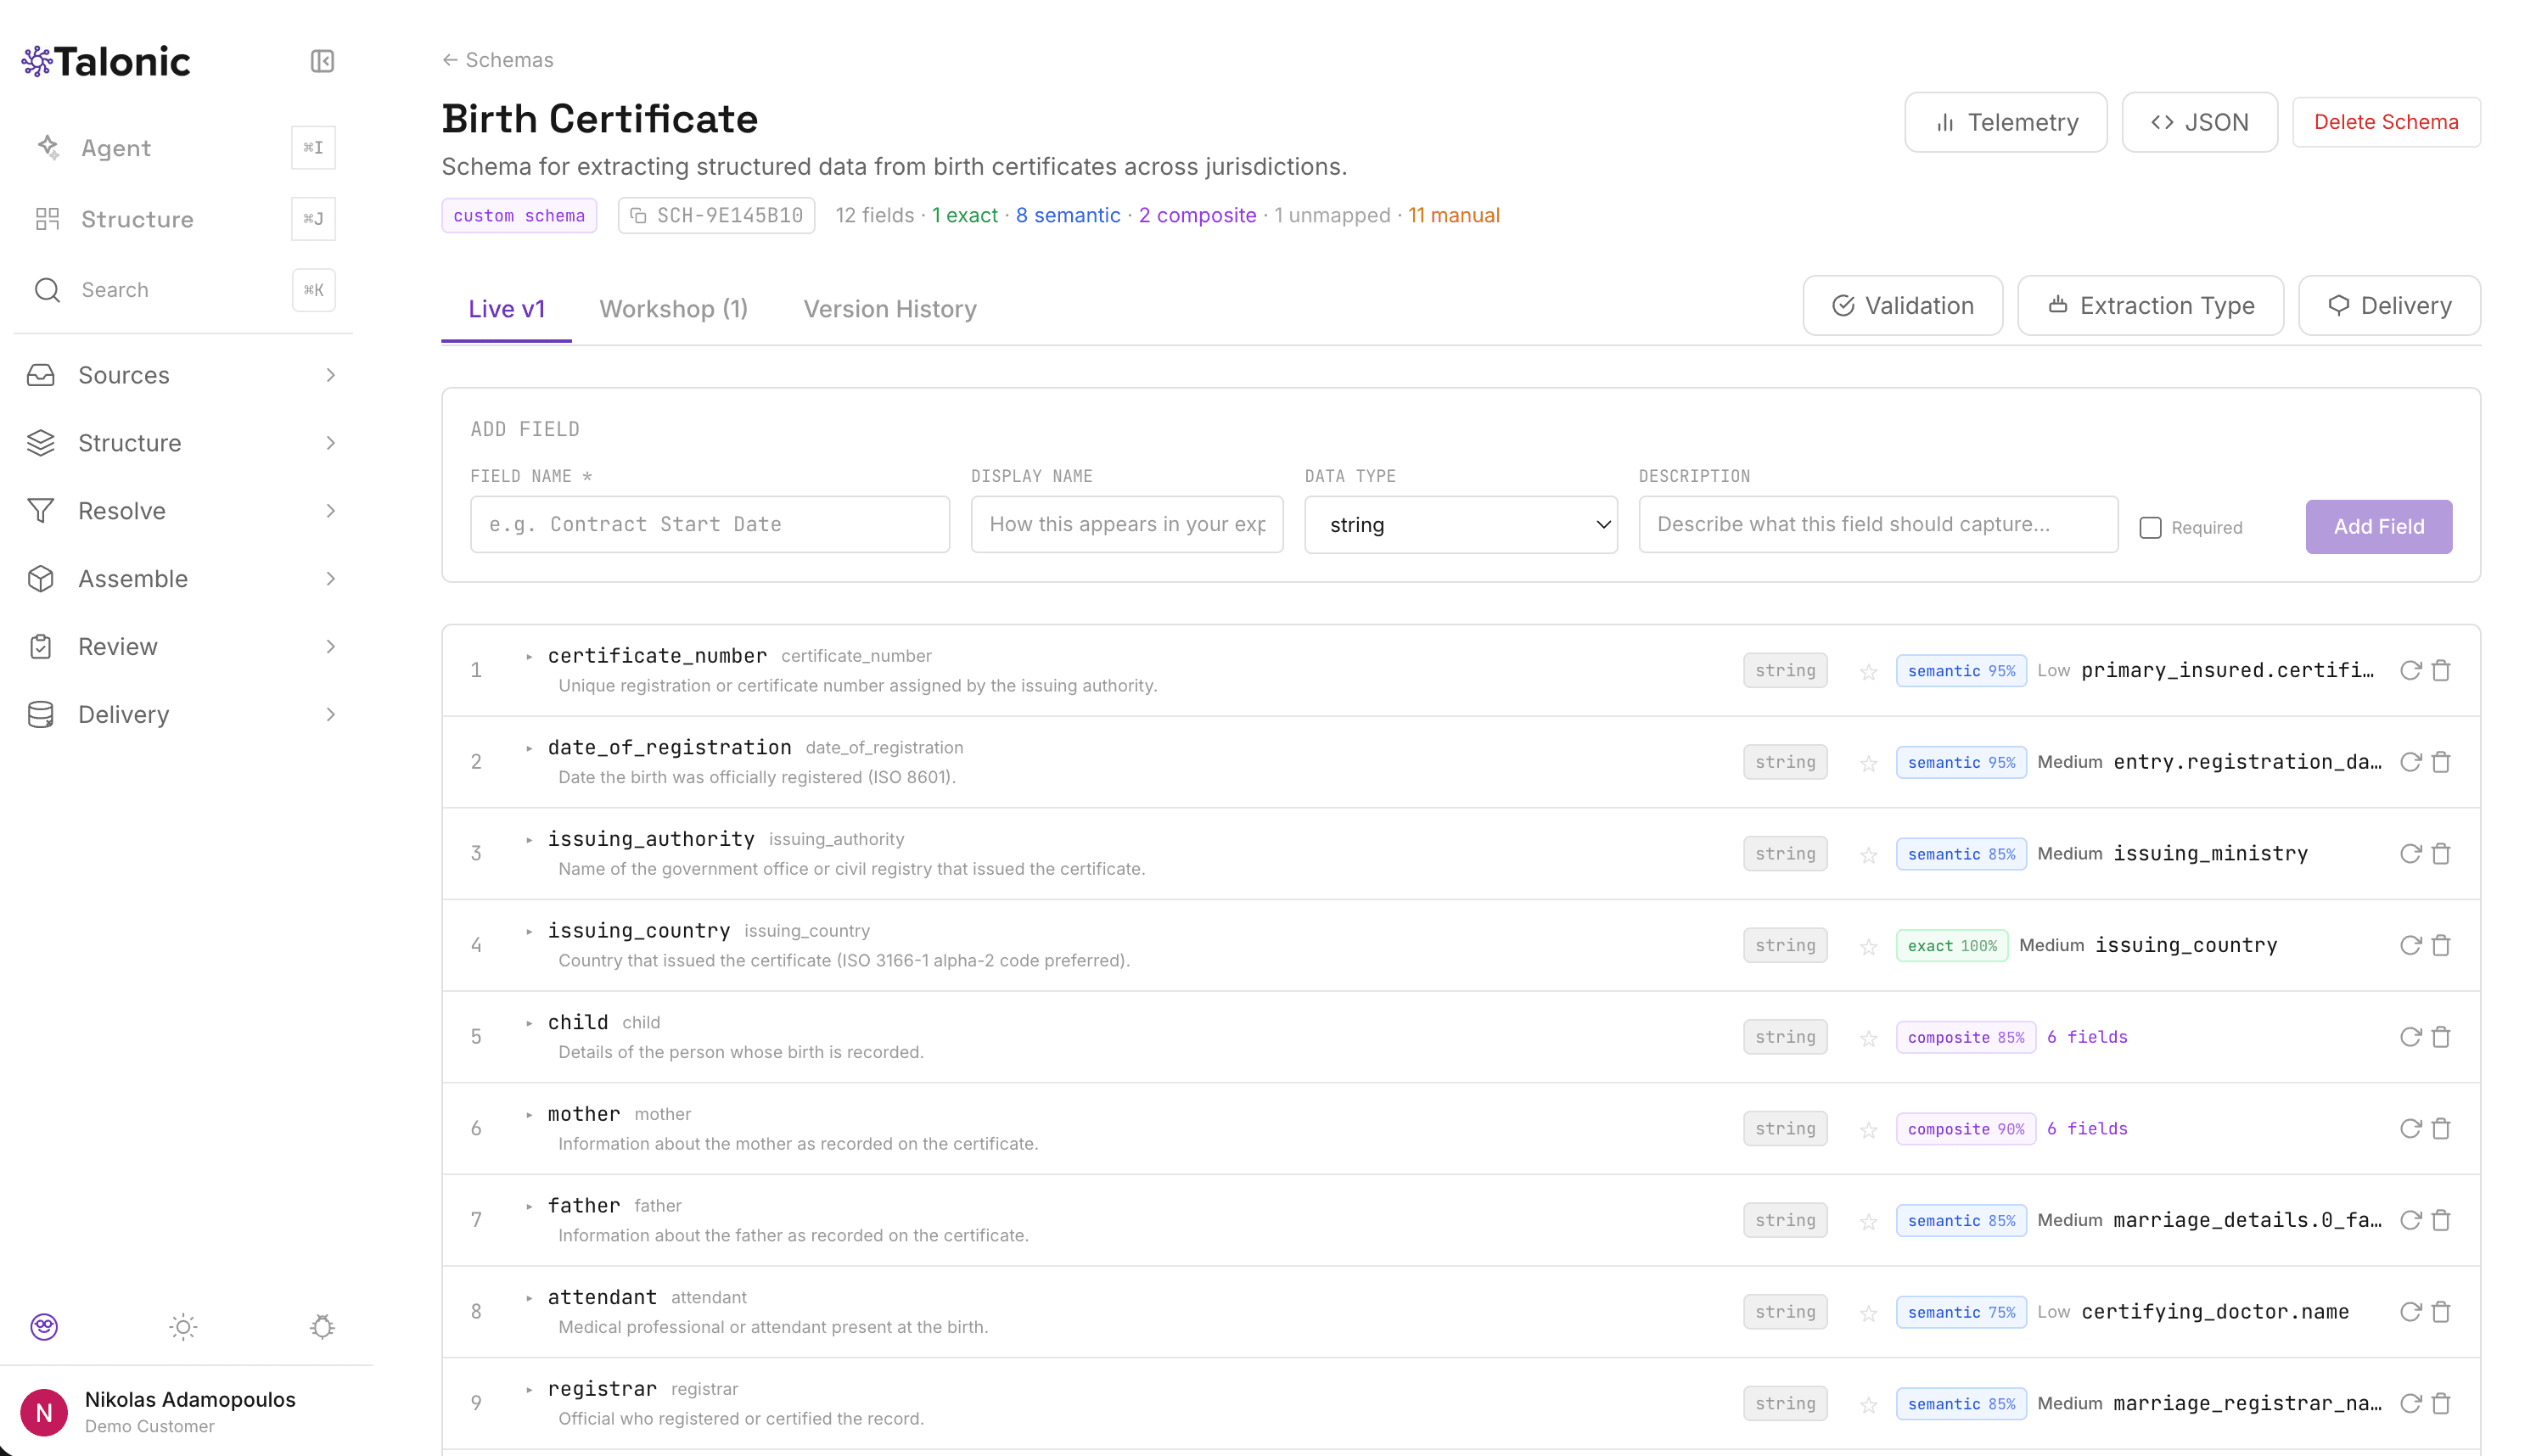Focus the Description input
Image resolution: width=2536 pixels, height=1456 pixels.
click(1878, 524)
